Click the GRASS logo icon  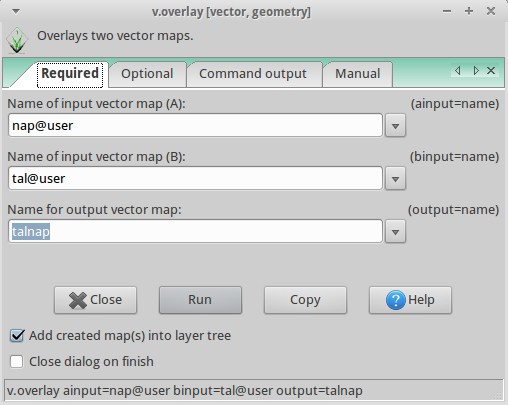tap(17, 40)
